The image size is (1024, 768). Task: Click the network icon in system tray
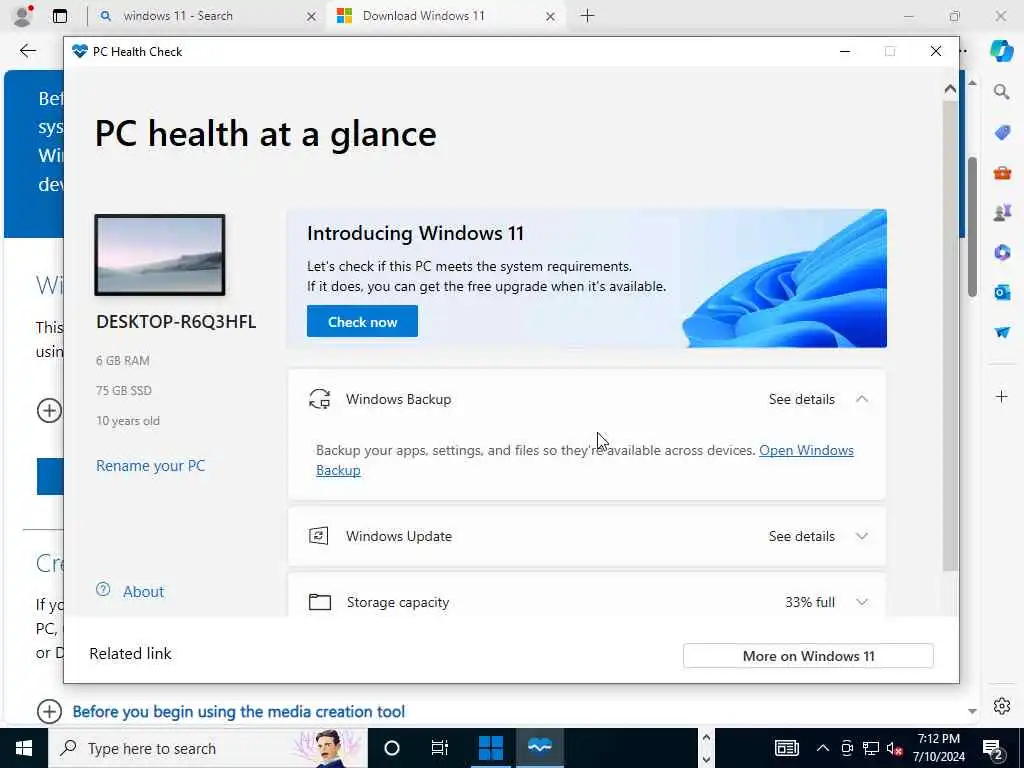871,748
